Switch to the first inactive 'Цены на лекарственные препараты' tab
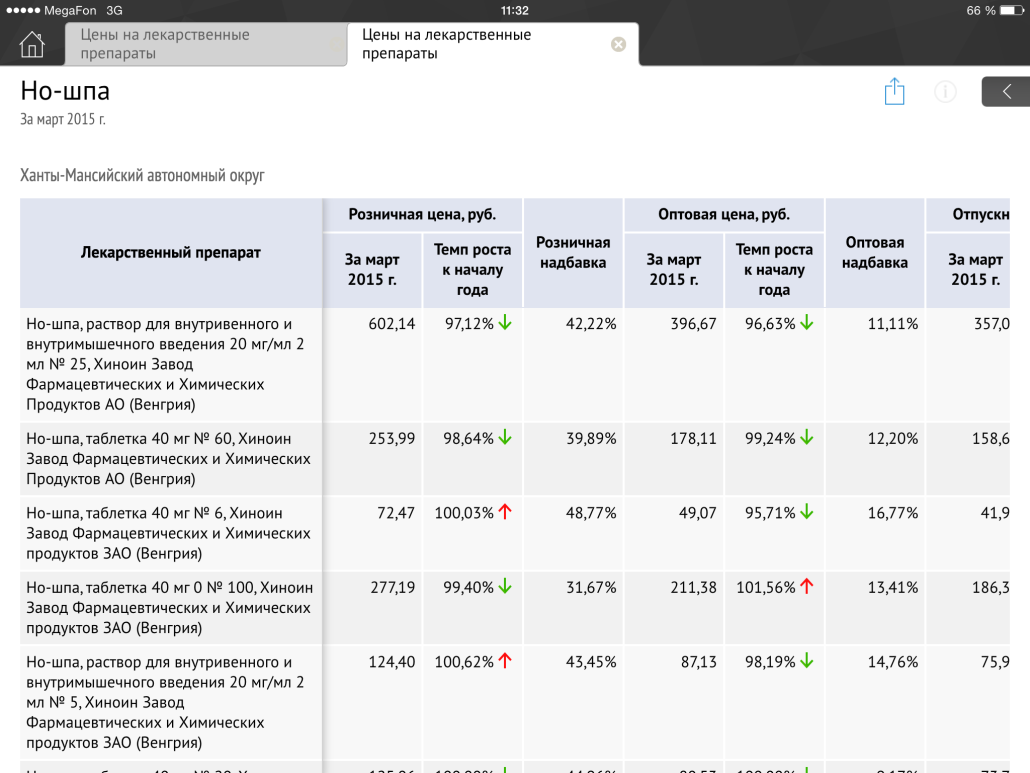Image resolution: width=1030 pixels, height=773 pixels. (x=206, y=44)
